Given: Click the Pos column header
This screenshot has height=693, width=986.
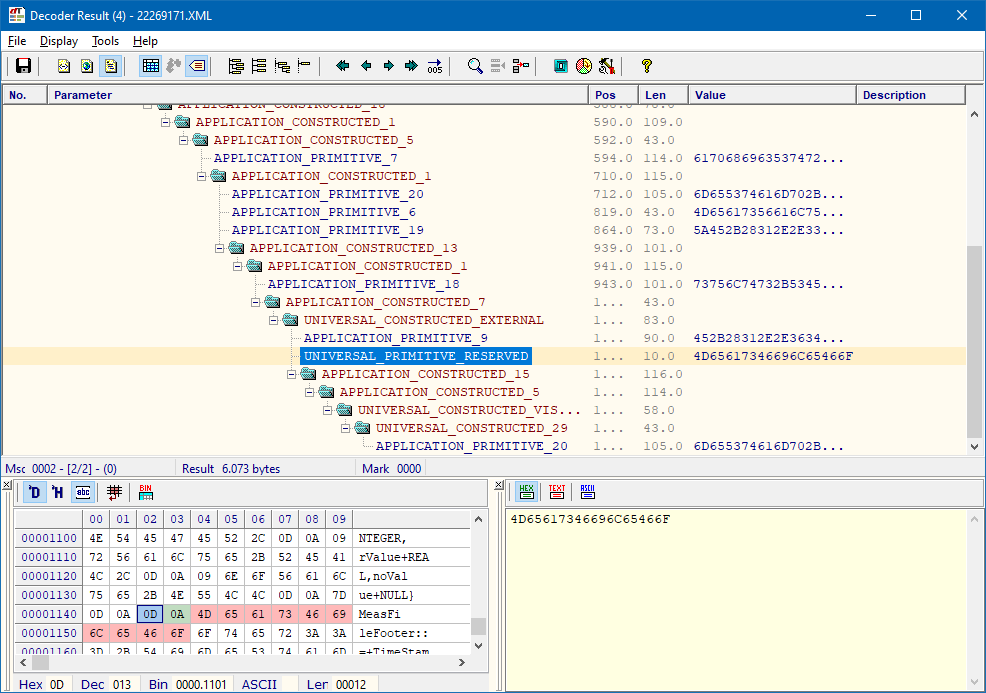Looking at the screenshot, I should (x=613, y=95).
